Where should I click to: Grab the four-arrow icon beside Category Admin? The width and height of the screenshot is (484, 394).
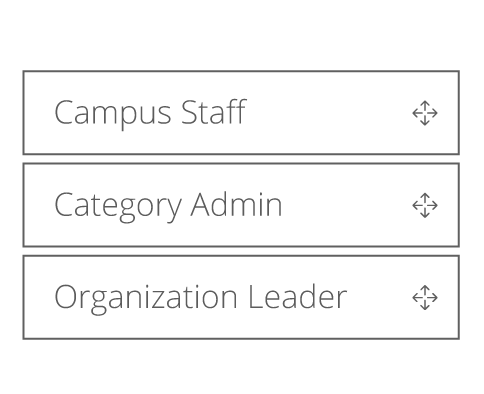[425, 205]
